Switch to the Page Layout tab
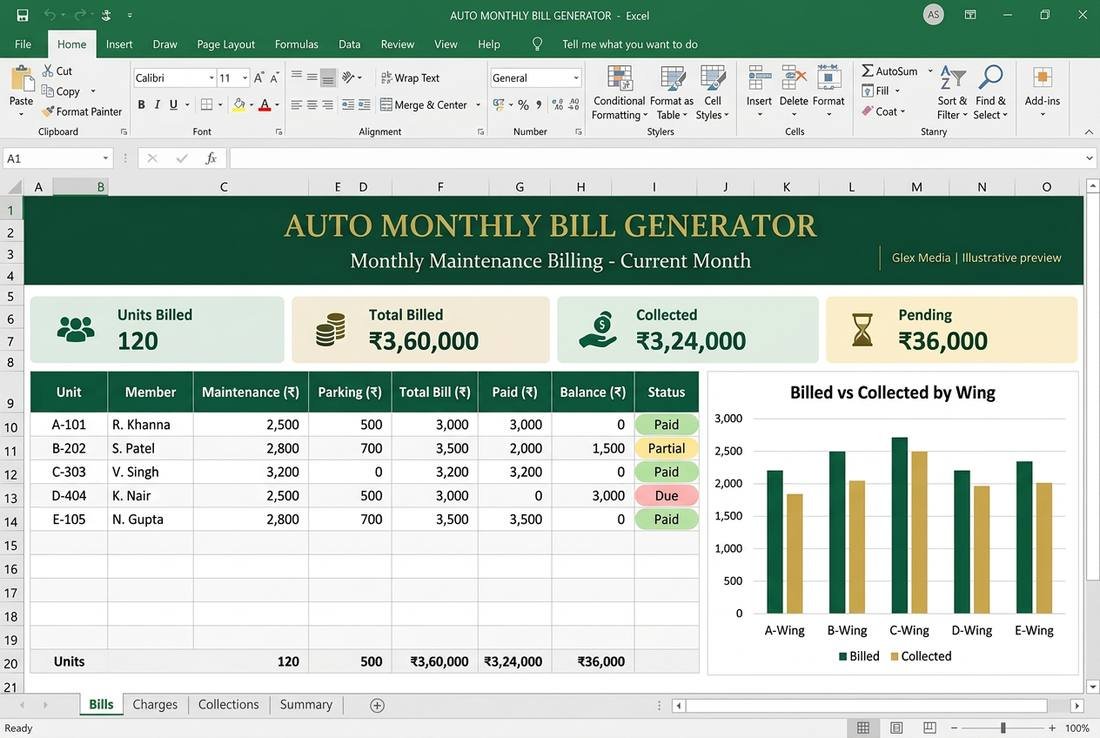The width and height of the screenshot is (1100, 738). 226,44
